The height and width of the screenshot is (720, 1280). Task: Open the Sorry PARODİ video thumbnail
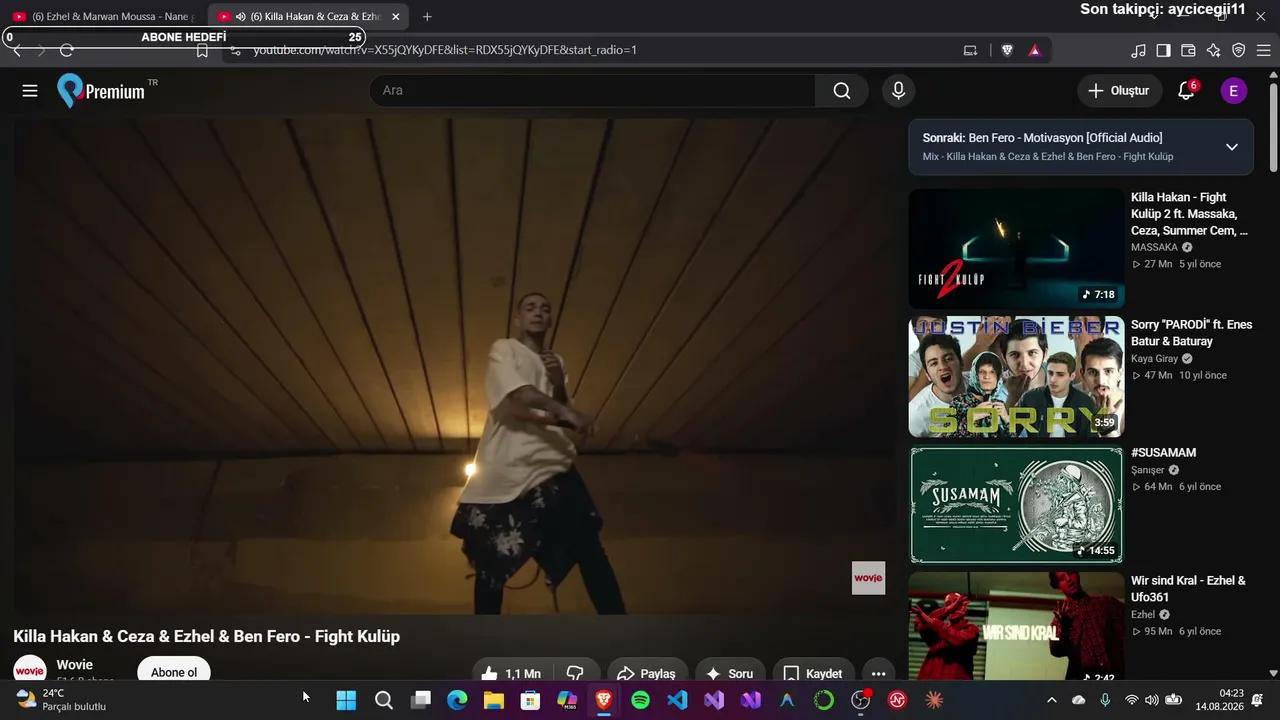[1016, 377]
